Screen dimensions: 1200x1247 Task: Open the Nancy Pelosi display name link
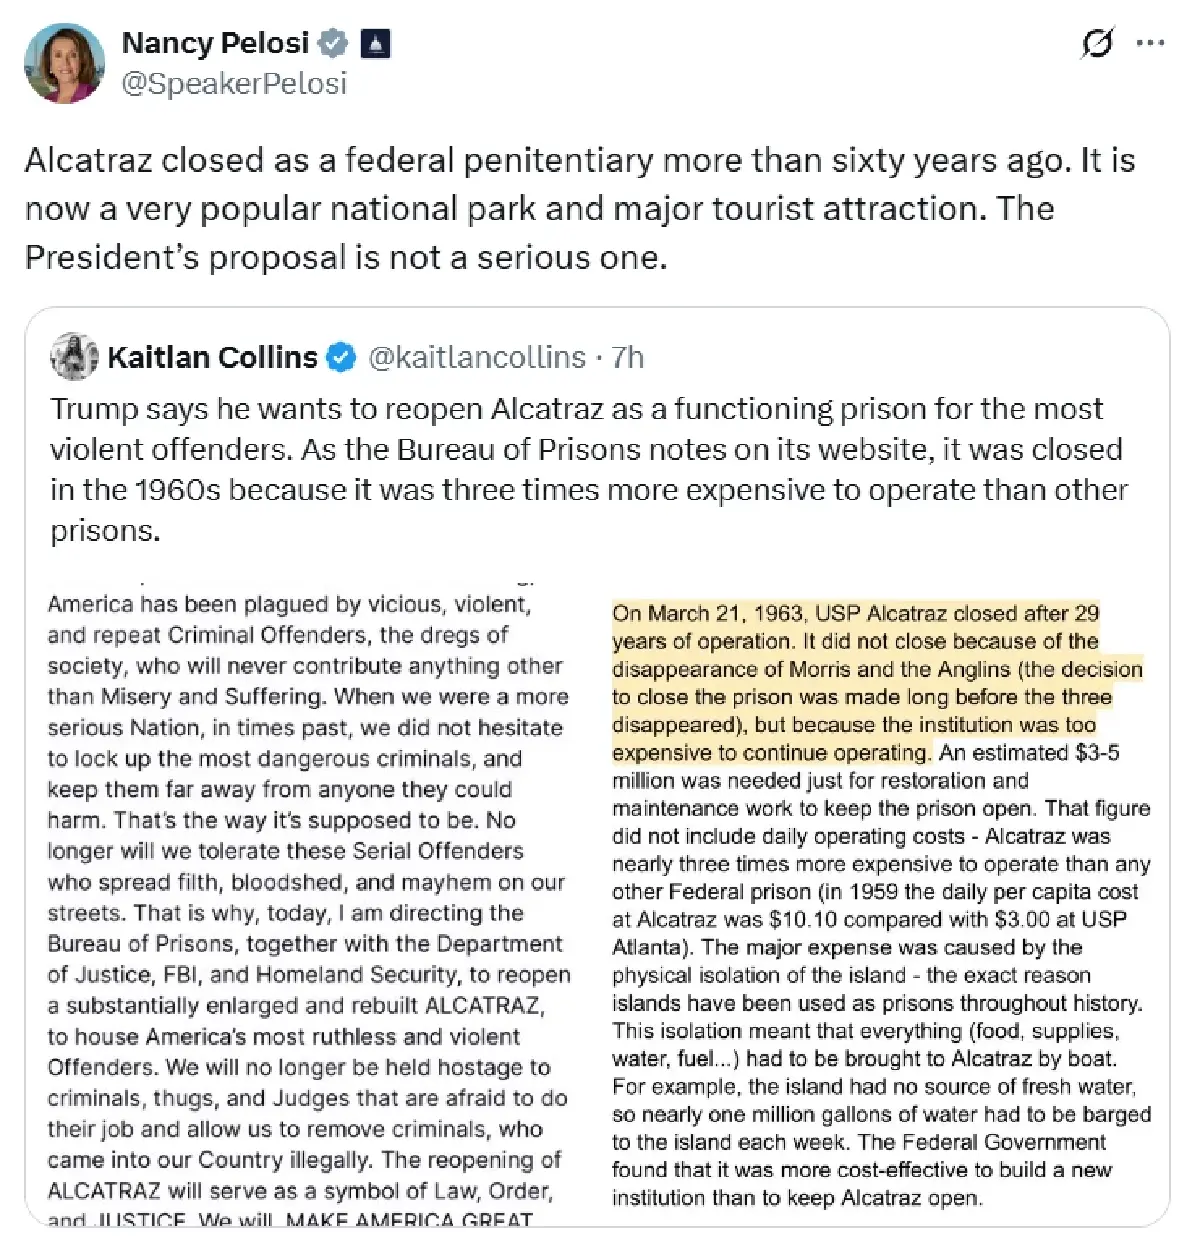(x=215, y=43)
